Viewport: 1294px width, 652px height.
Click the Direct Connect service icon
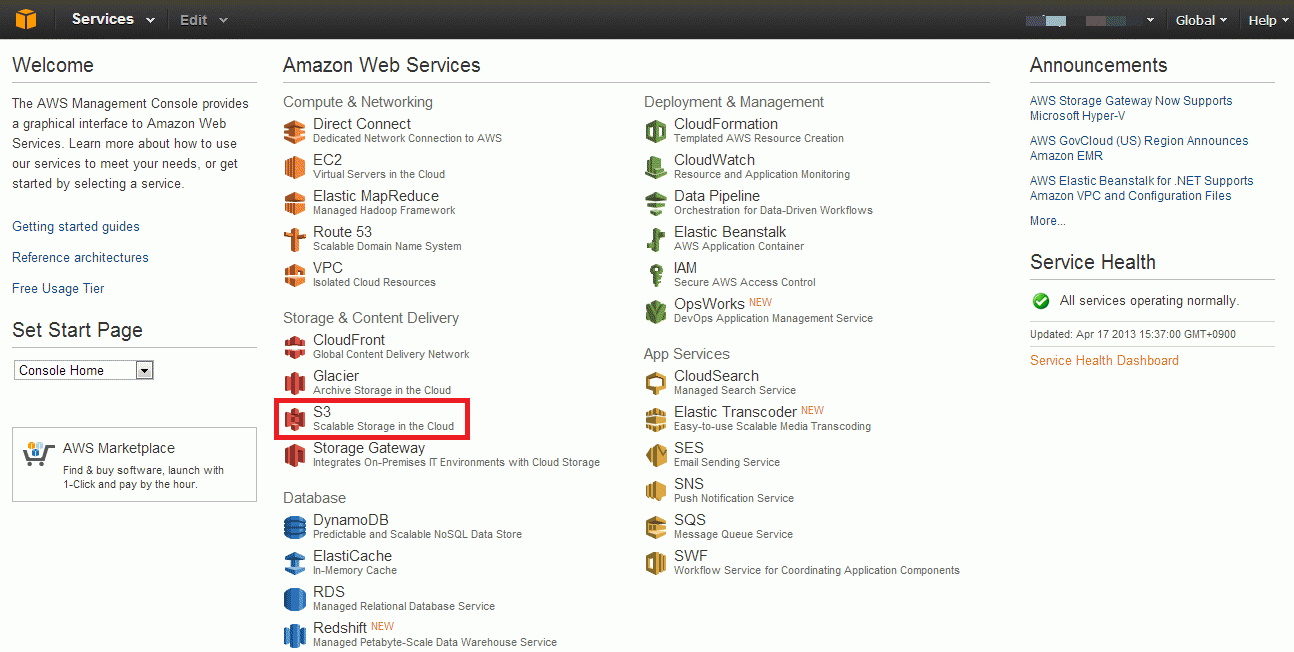point(294,131)
